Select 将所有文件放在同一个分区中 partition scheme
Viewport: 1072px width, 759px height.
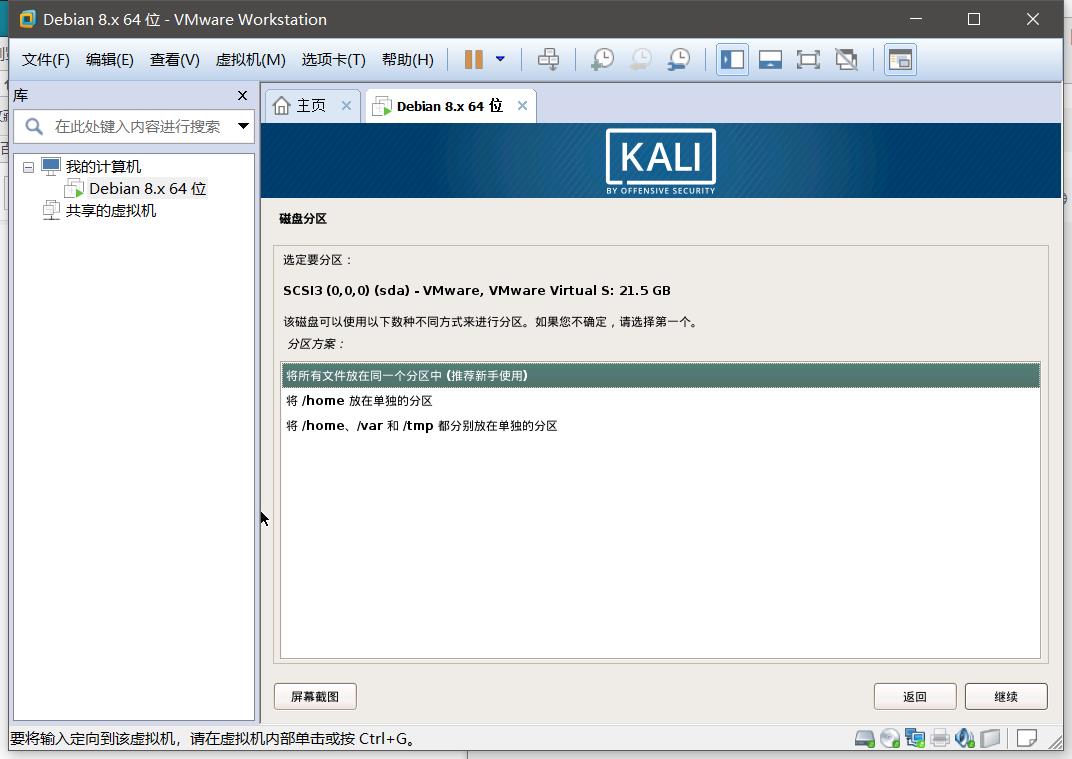(x=660, y=375)
